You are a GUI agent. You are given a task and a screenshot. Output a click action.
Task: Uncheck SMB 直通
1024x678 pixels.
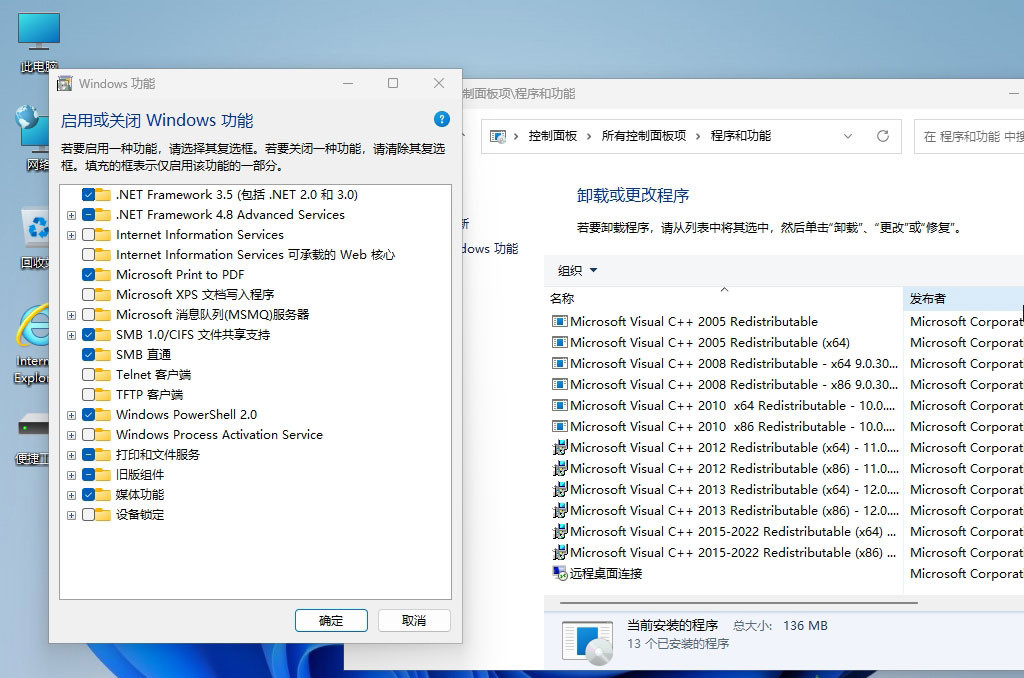(89, 354)
